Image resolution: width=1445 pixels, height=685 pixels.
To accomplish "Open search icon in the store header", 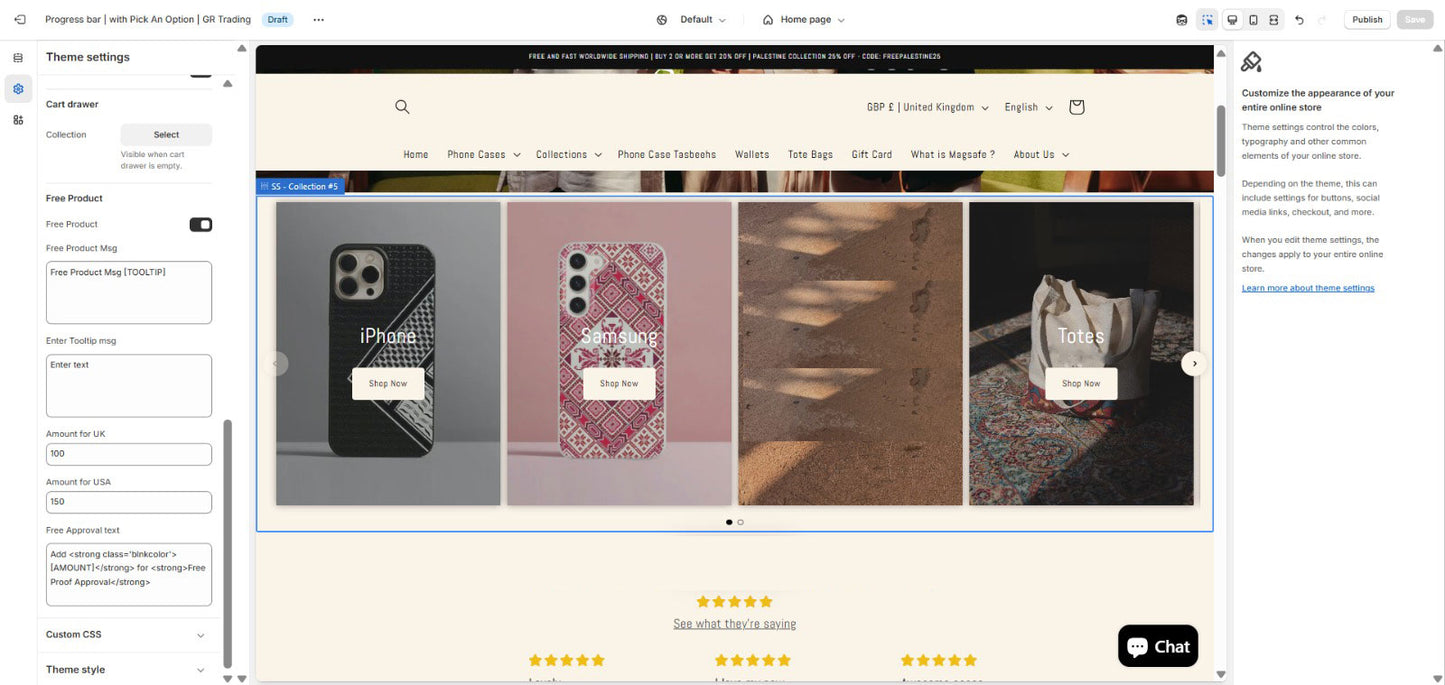I will coord(402,107).
